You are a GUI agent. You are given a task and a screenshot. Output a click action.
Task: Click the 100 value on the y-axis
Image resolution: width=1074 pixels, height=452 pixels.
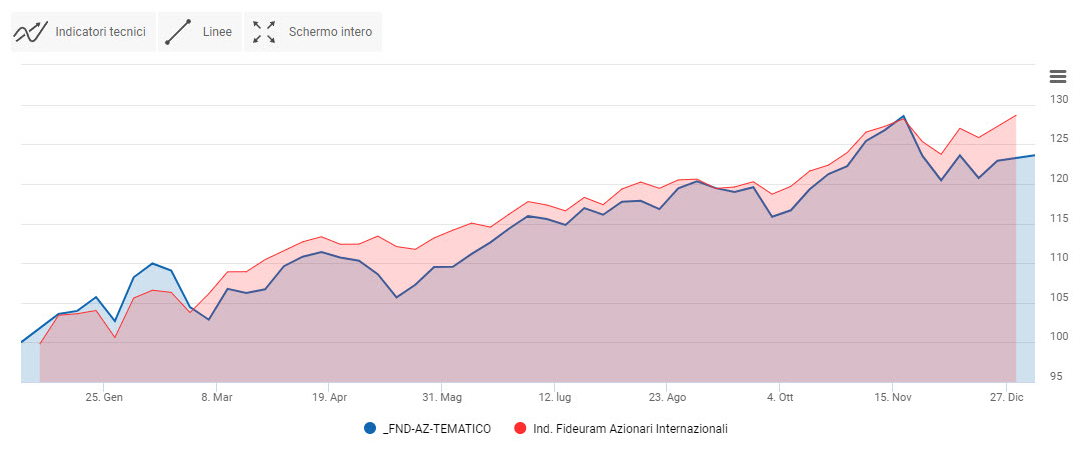click(x=1058, y=337)
